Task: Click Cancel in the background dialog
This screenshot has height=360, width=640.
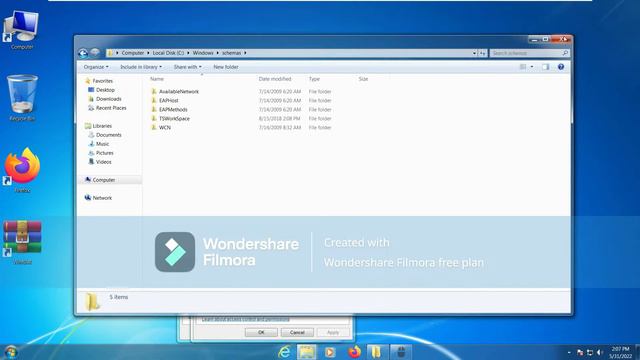Action: [x=297, y=332]
